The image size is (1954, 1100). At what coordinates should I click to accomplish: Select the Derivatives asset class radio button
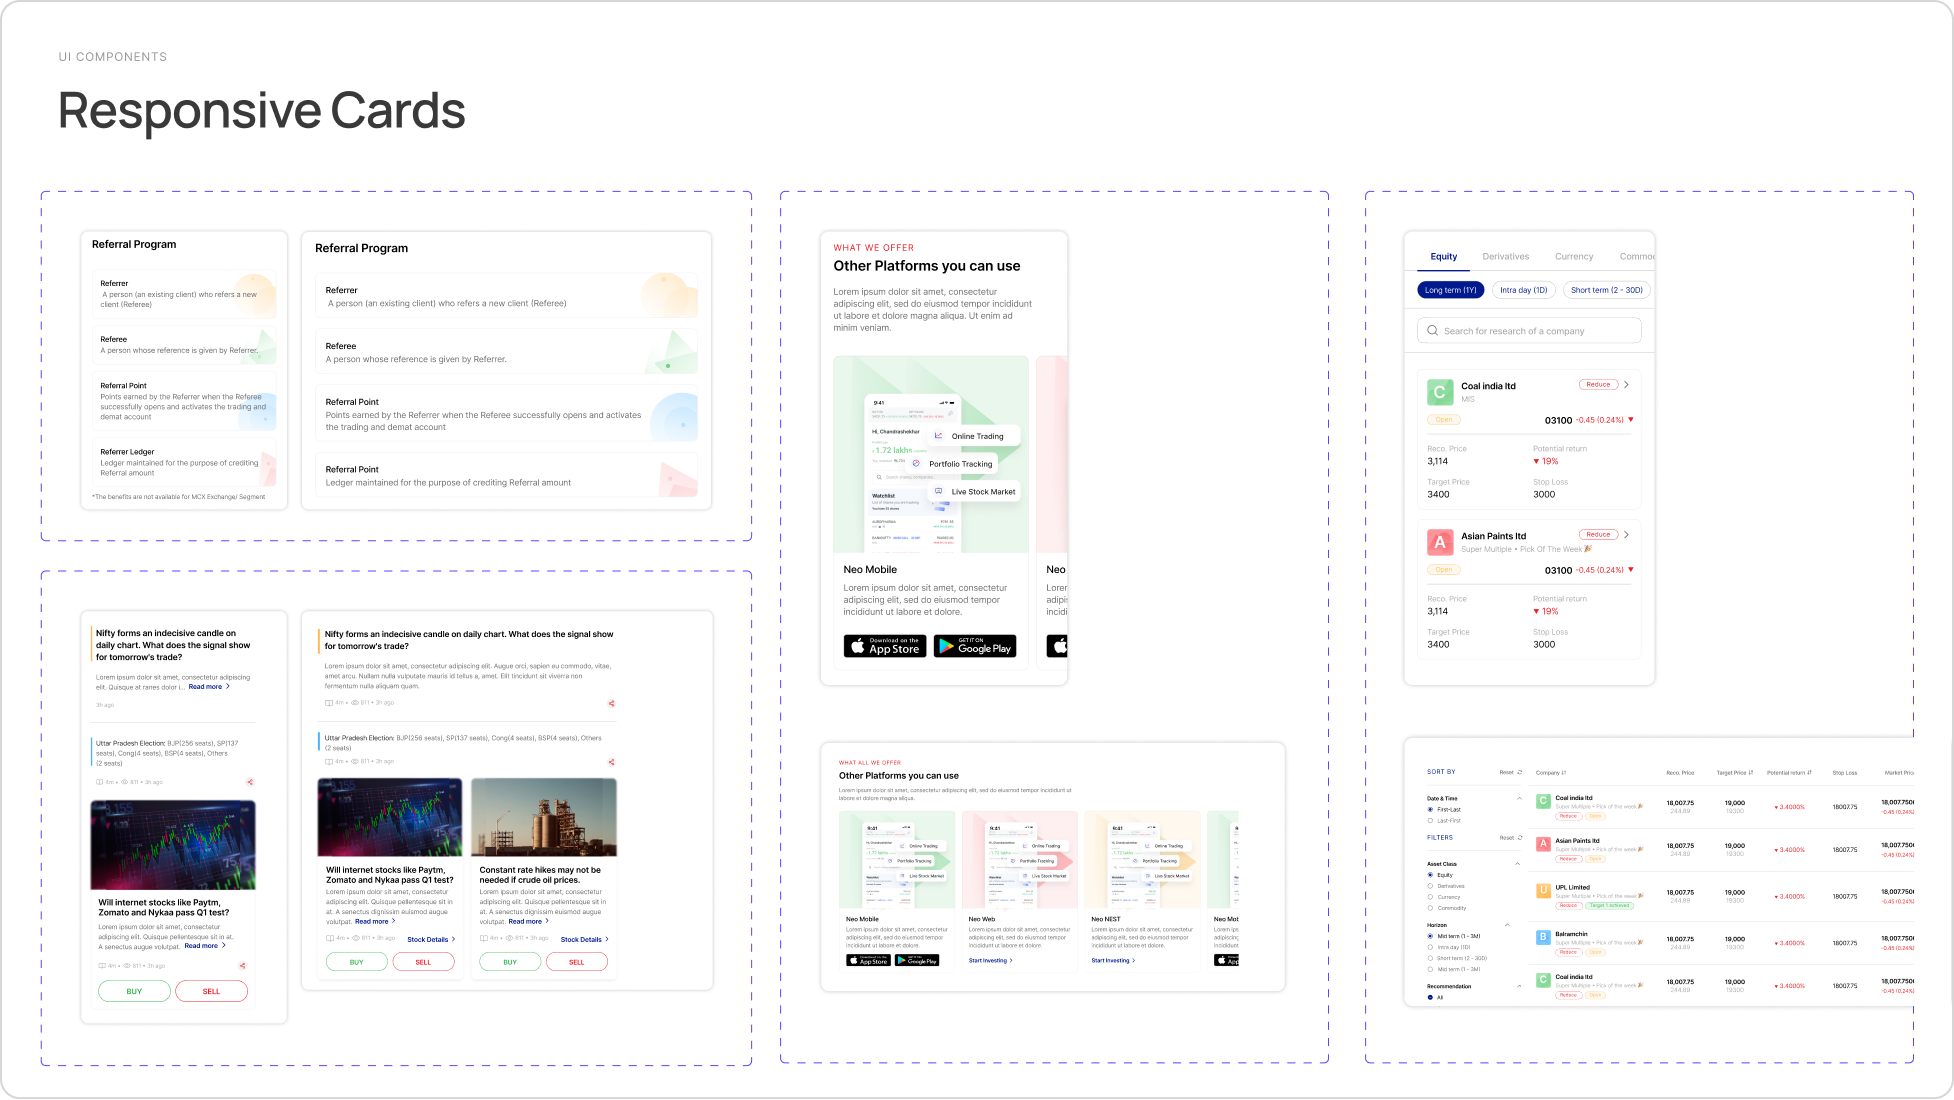[x=1430, y=886]
